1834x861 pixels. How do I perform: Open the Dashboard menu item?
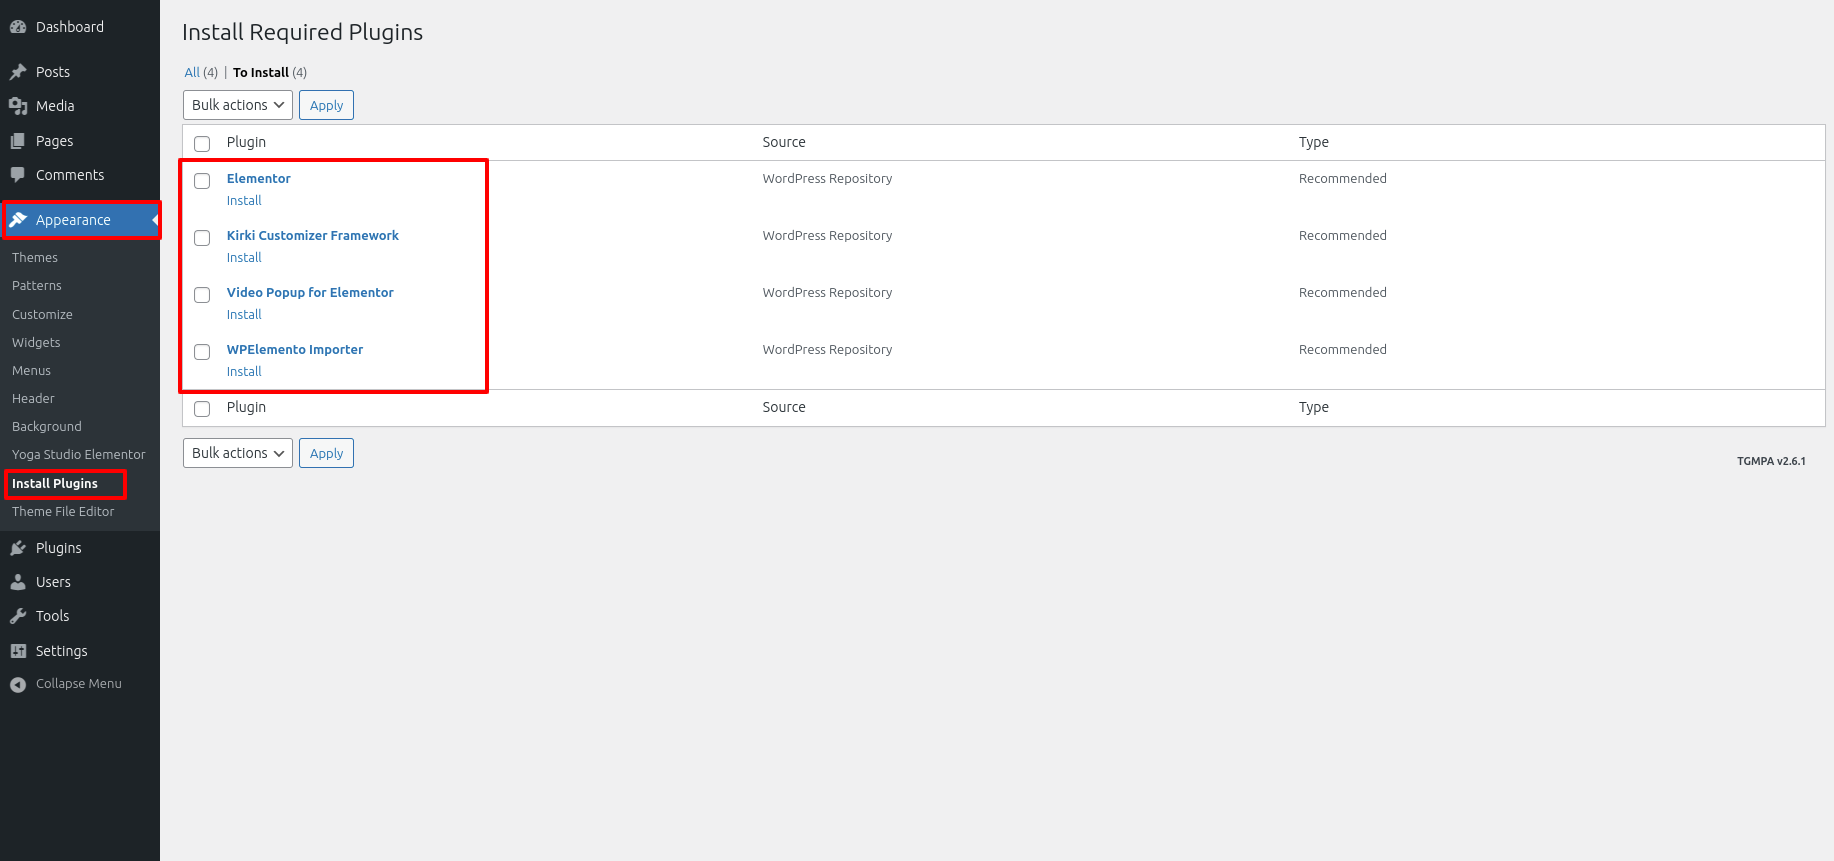click(x=80, y=27)
